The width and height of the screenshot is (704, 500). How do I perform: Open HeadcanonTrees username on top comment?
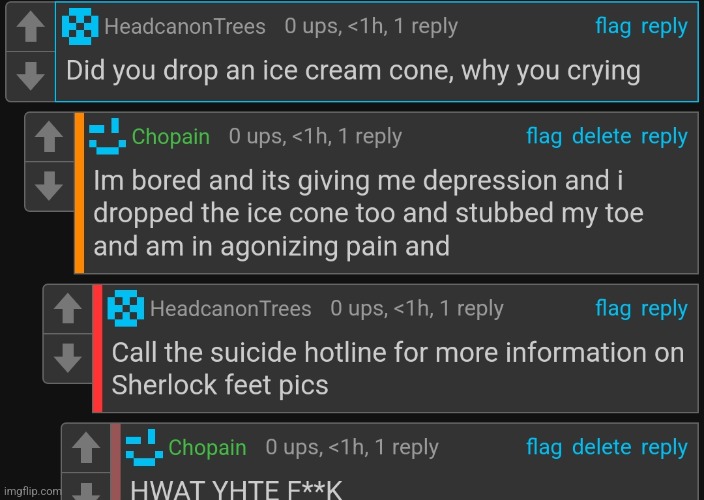(x=185, y=26)
